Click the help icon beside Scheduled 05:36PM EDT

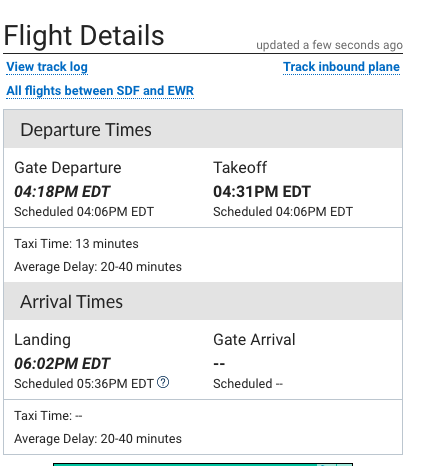click(x=163, y=382)
